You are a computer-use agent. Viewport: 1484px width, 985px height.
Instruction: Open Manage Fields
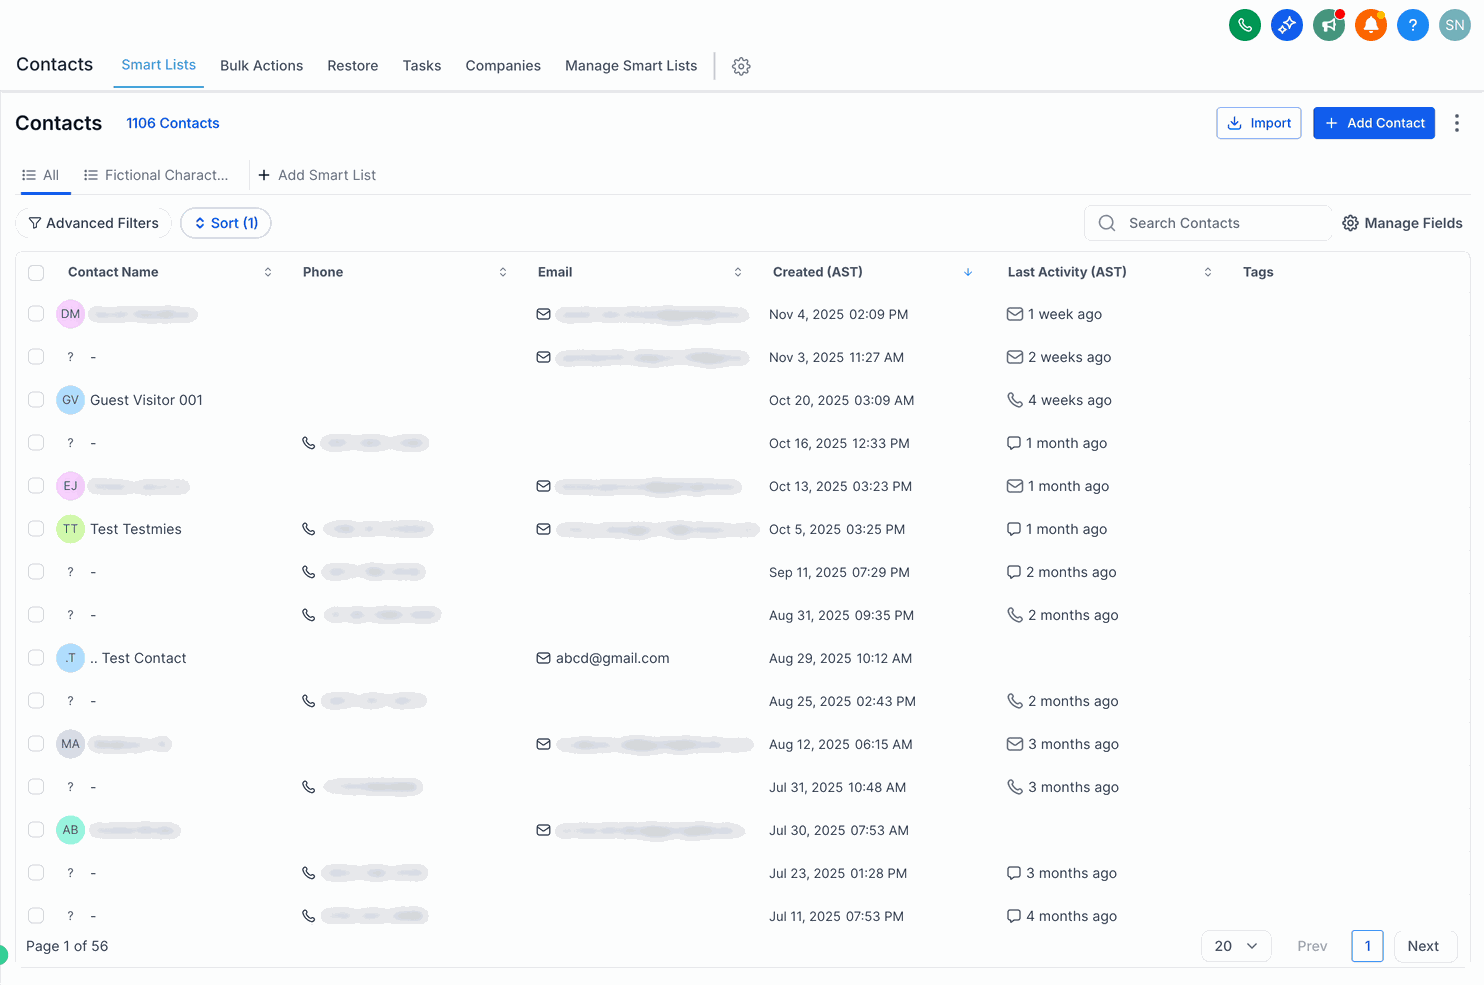tap(1402, 223)
